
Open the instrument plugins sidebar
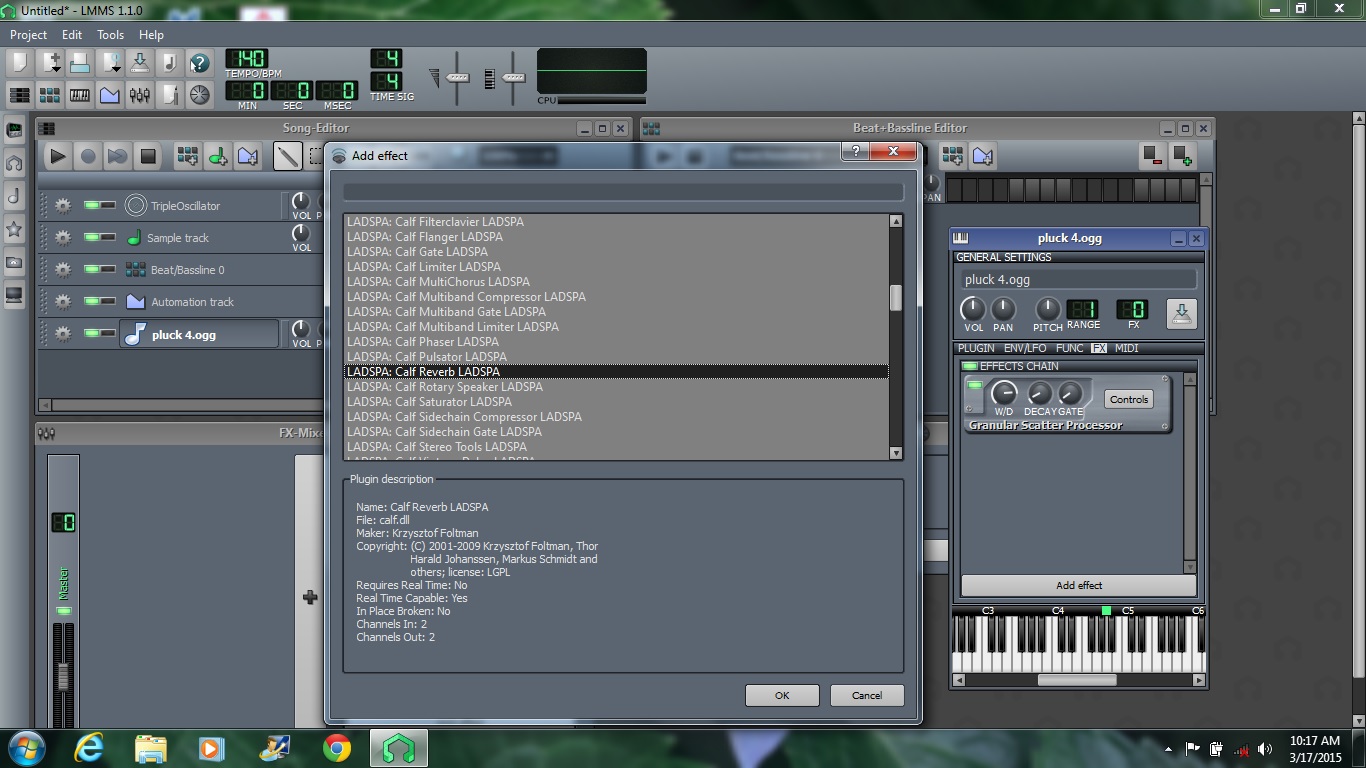coord(14,130)
